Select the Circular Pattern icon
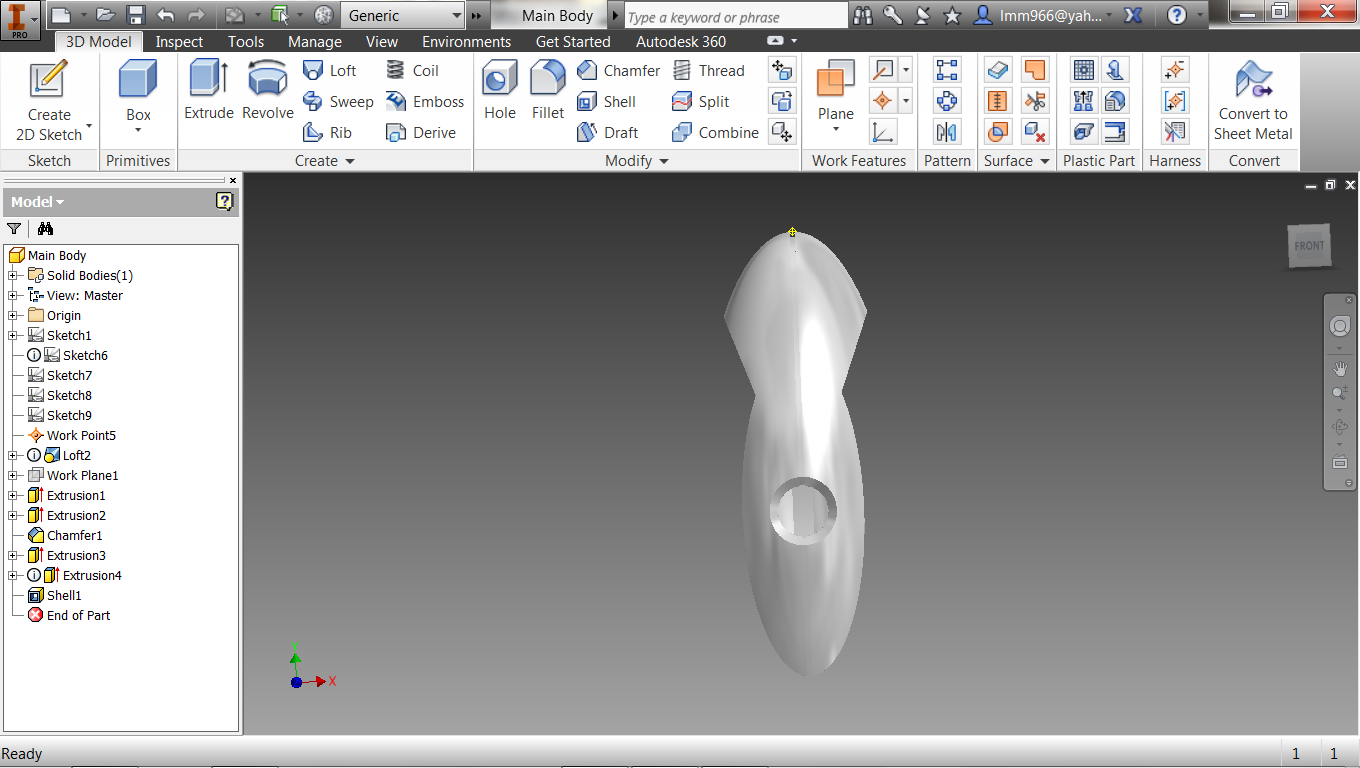 tap(947, 101)
